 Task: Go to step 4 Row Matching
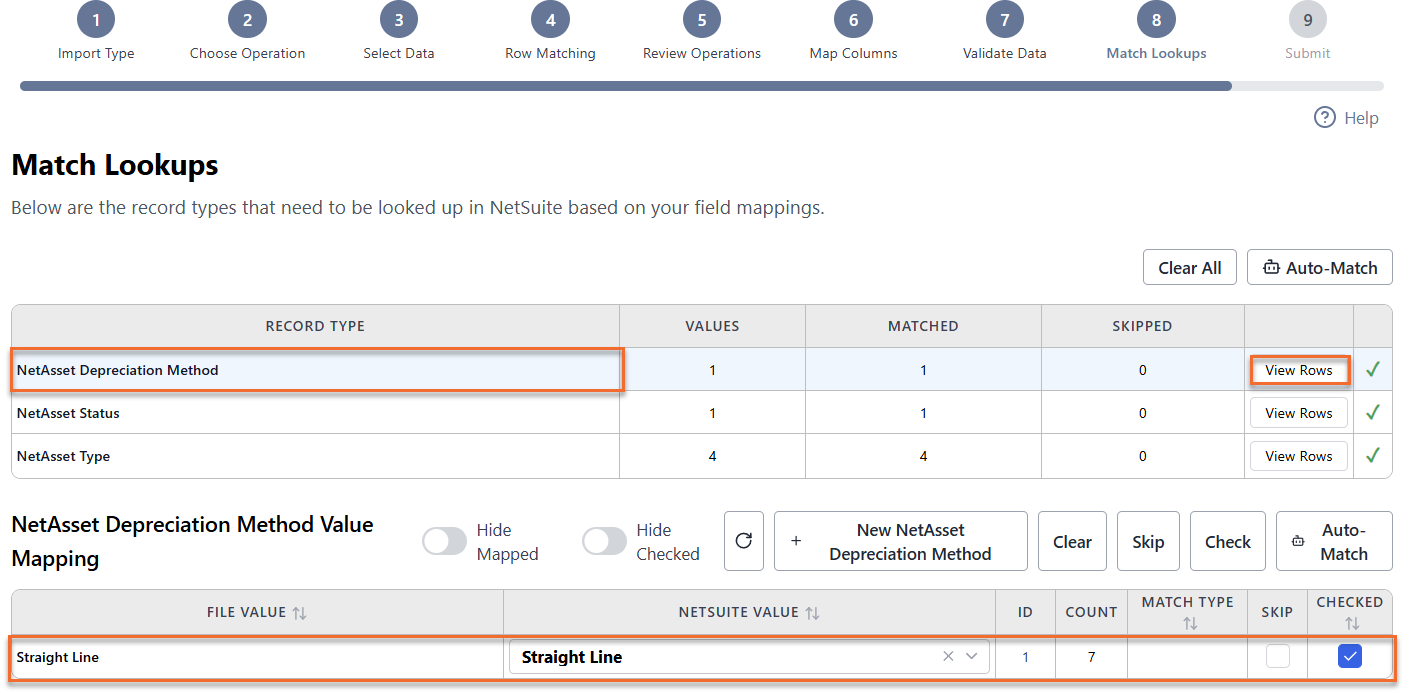(x=550, y=31)
